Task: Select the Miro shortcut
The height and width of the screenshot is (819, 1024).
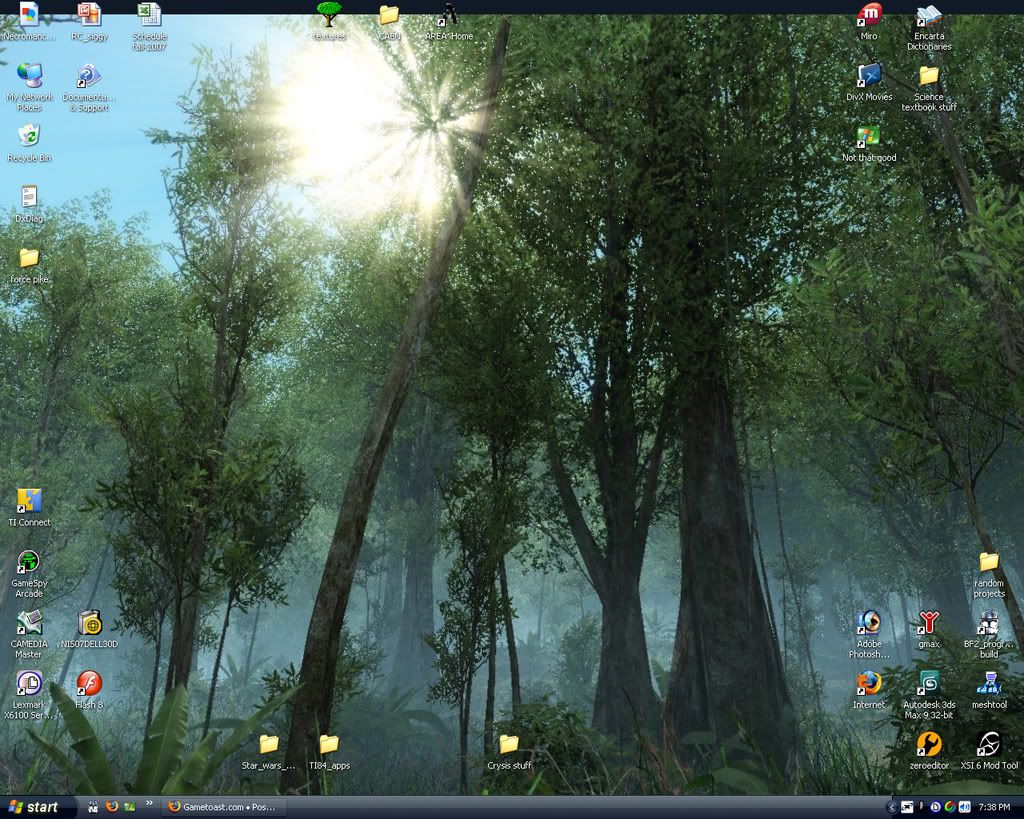Action: (869, 21)
